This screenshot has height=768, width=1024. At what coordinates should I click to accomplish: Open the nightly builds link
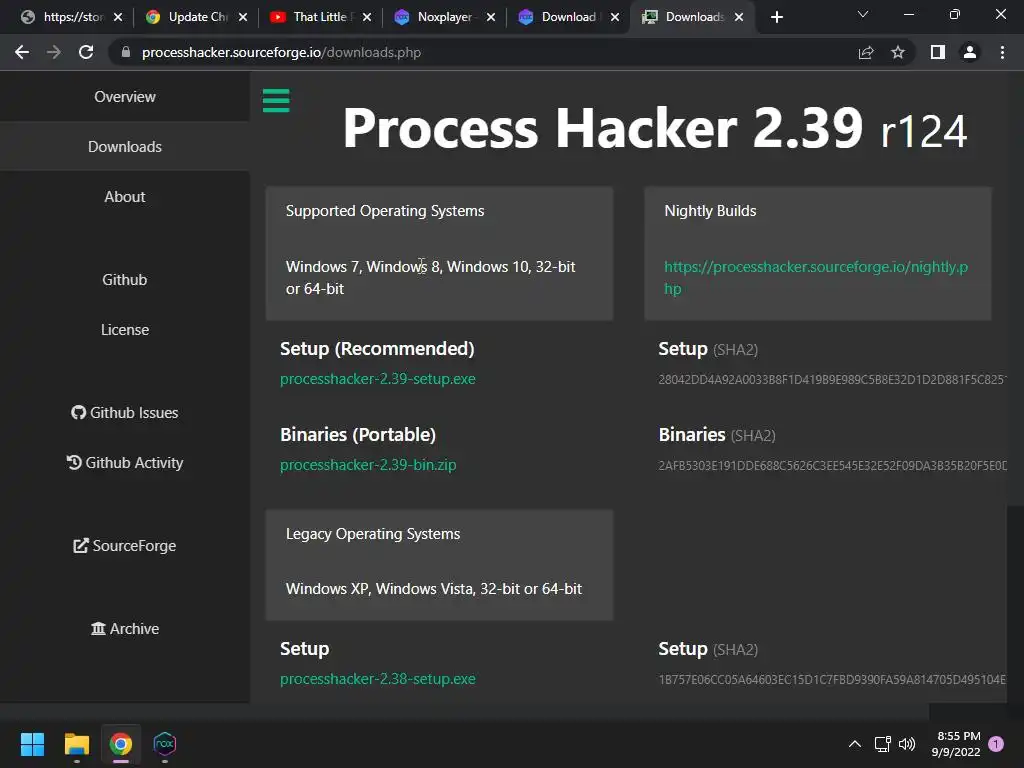pos(816,278)
